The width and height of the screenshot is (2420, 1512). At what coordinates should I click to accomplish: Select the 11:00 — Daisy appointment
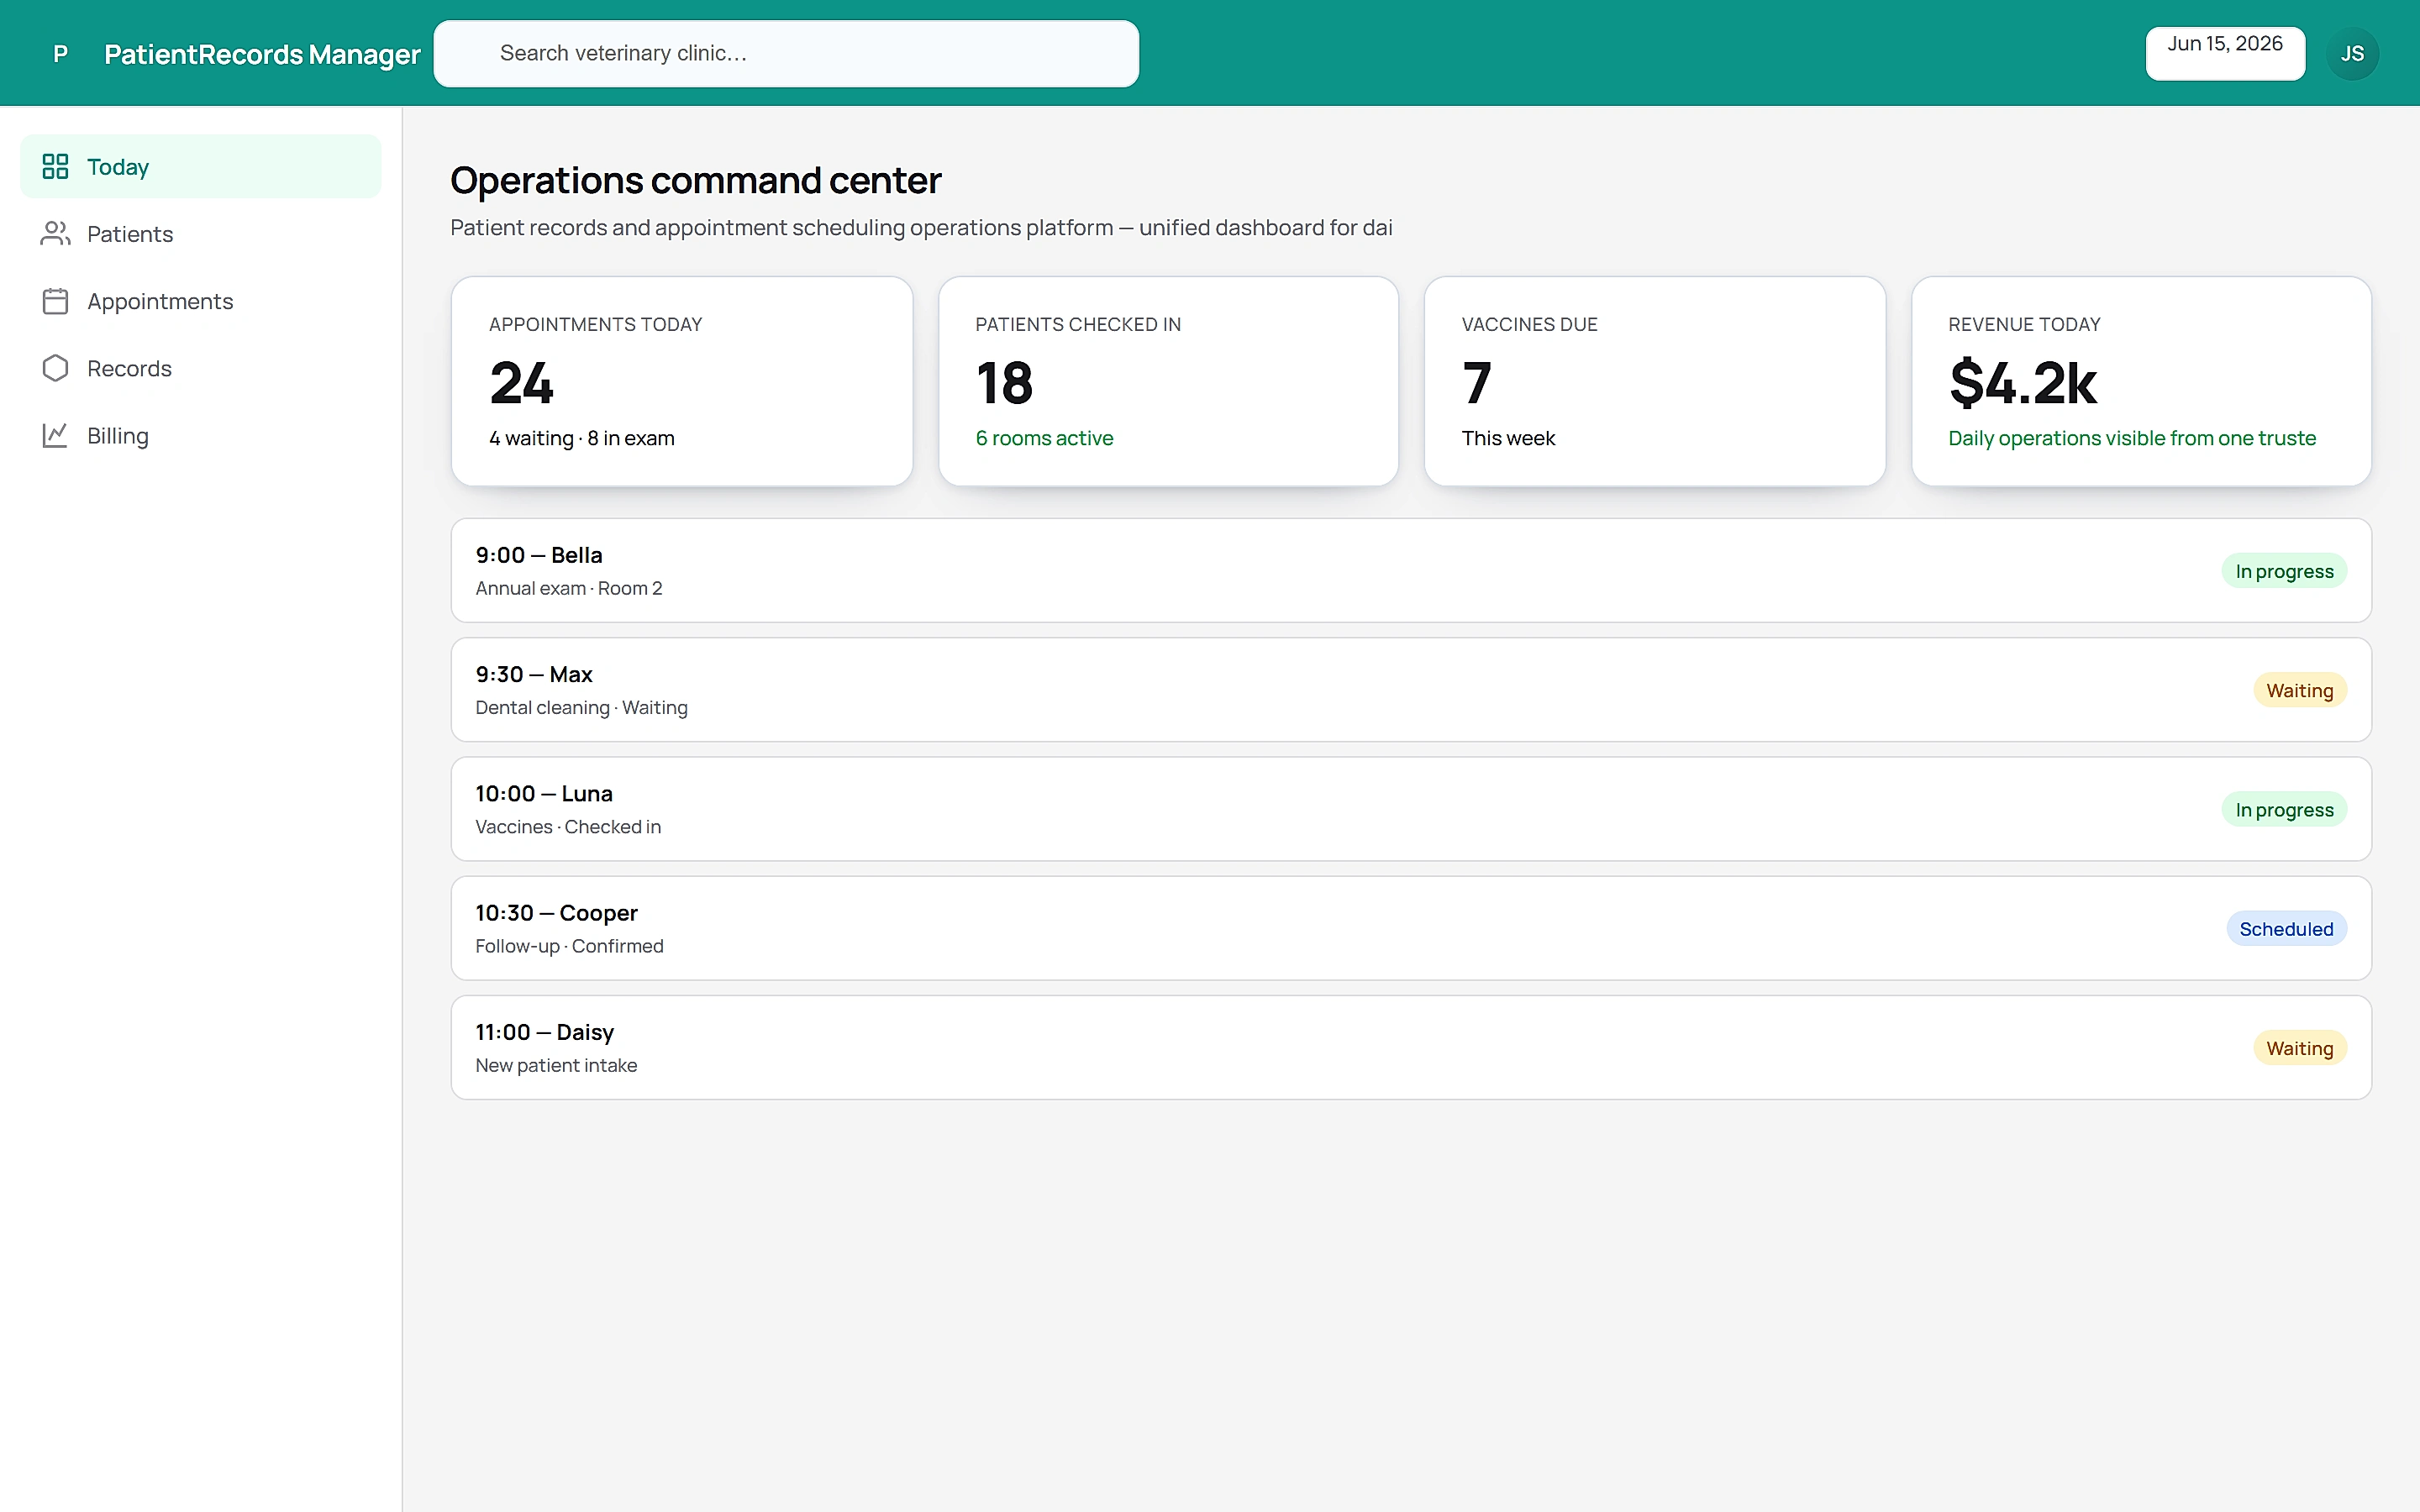[x=1411, y=1047]
